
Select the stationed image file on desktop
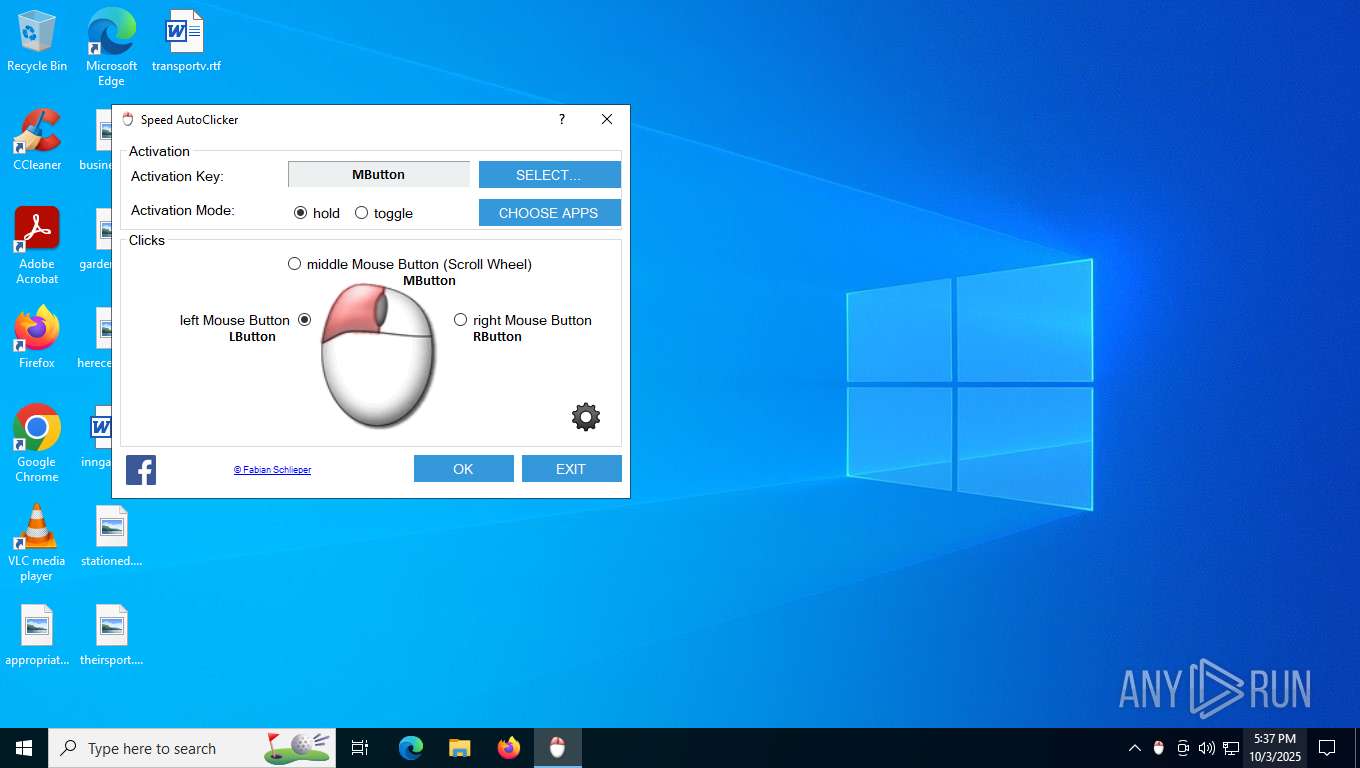(112, 536)
